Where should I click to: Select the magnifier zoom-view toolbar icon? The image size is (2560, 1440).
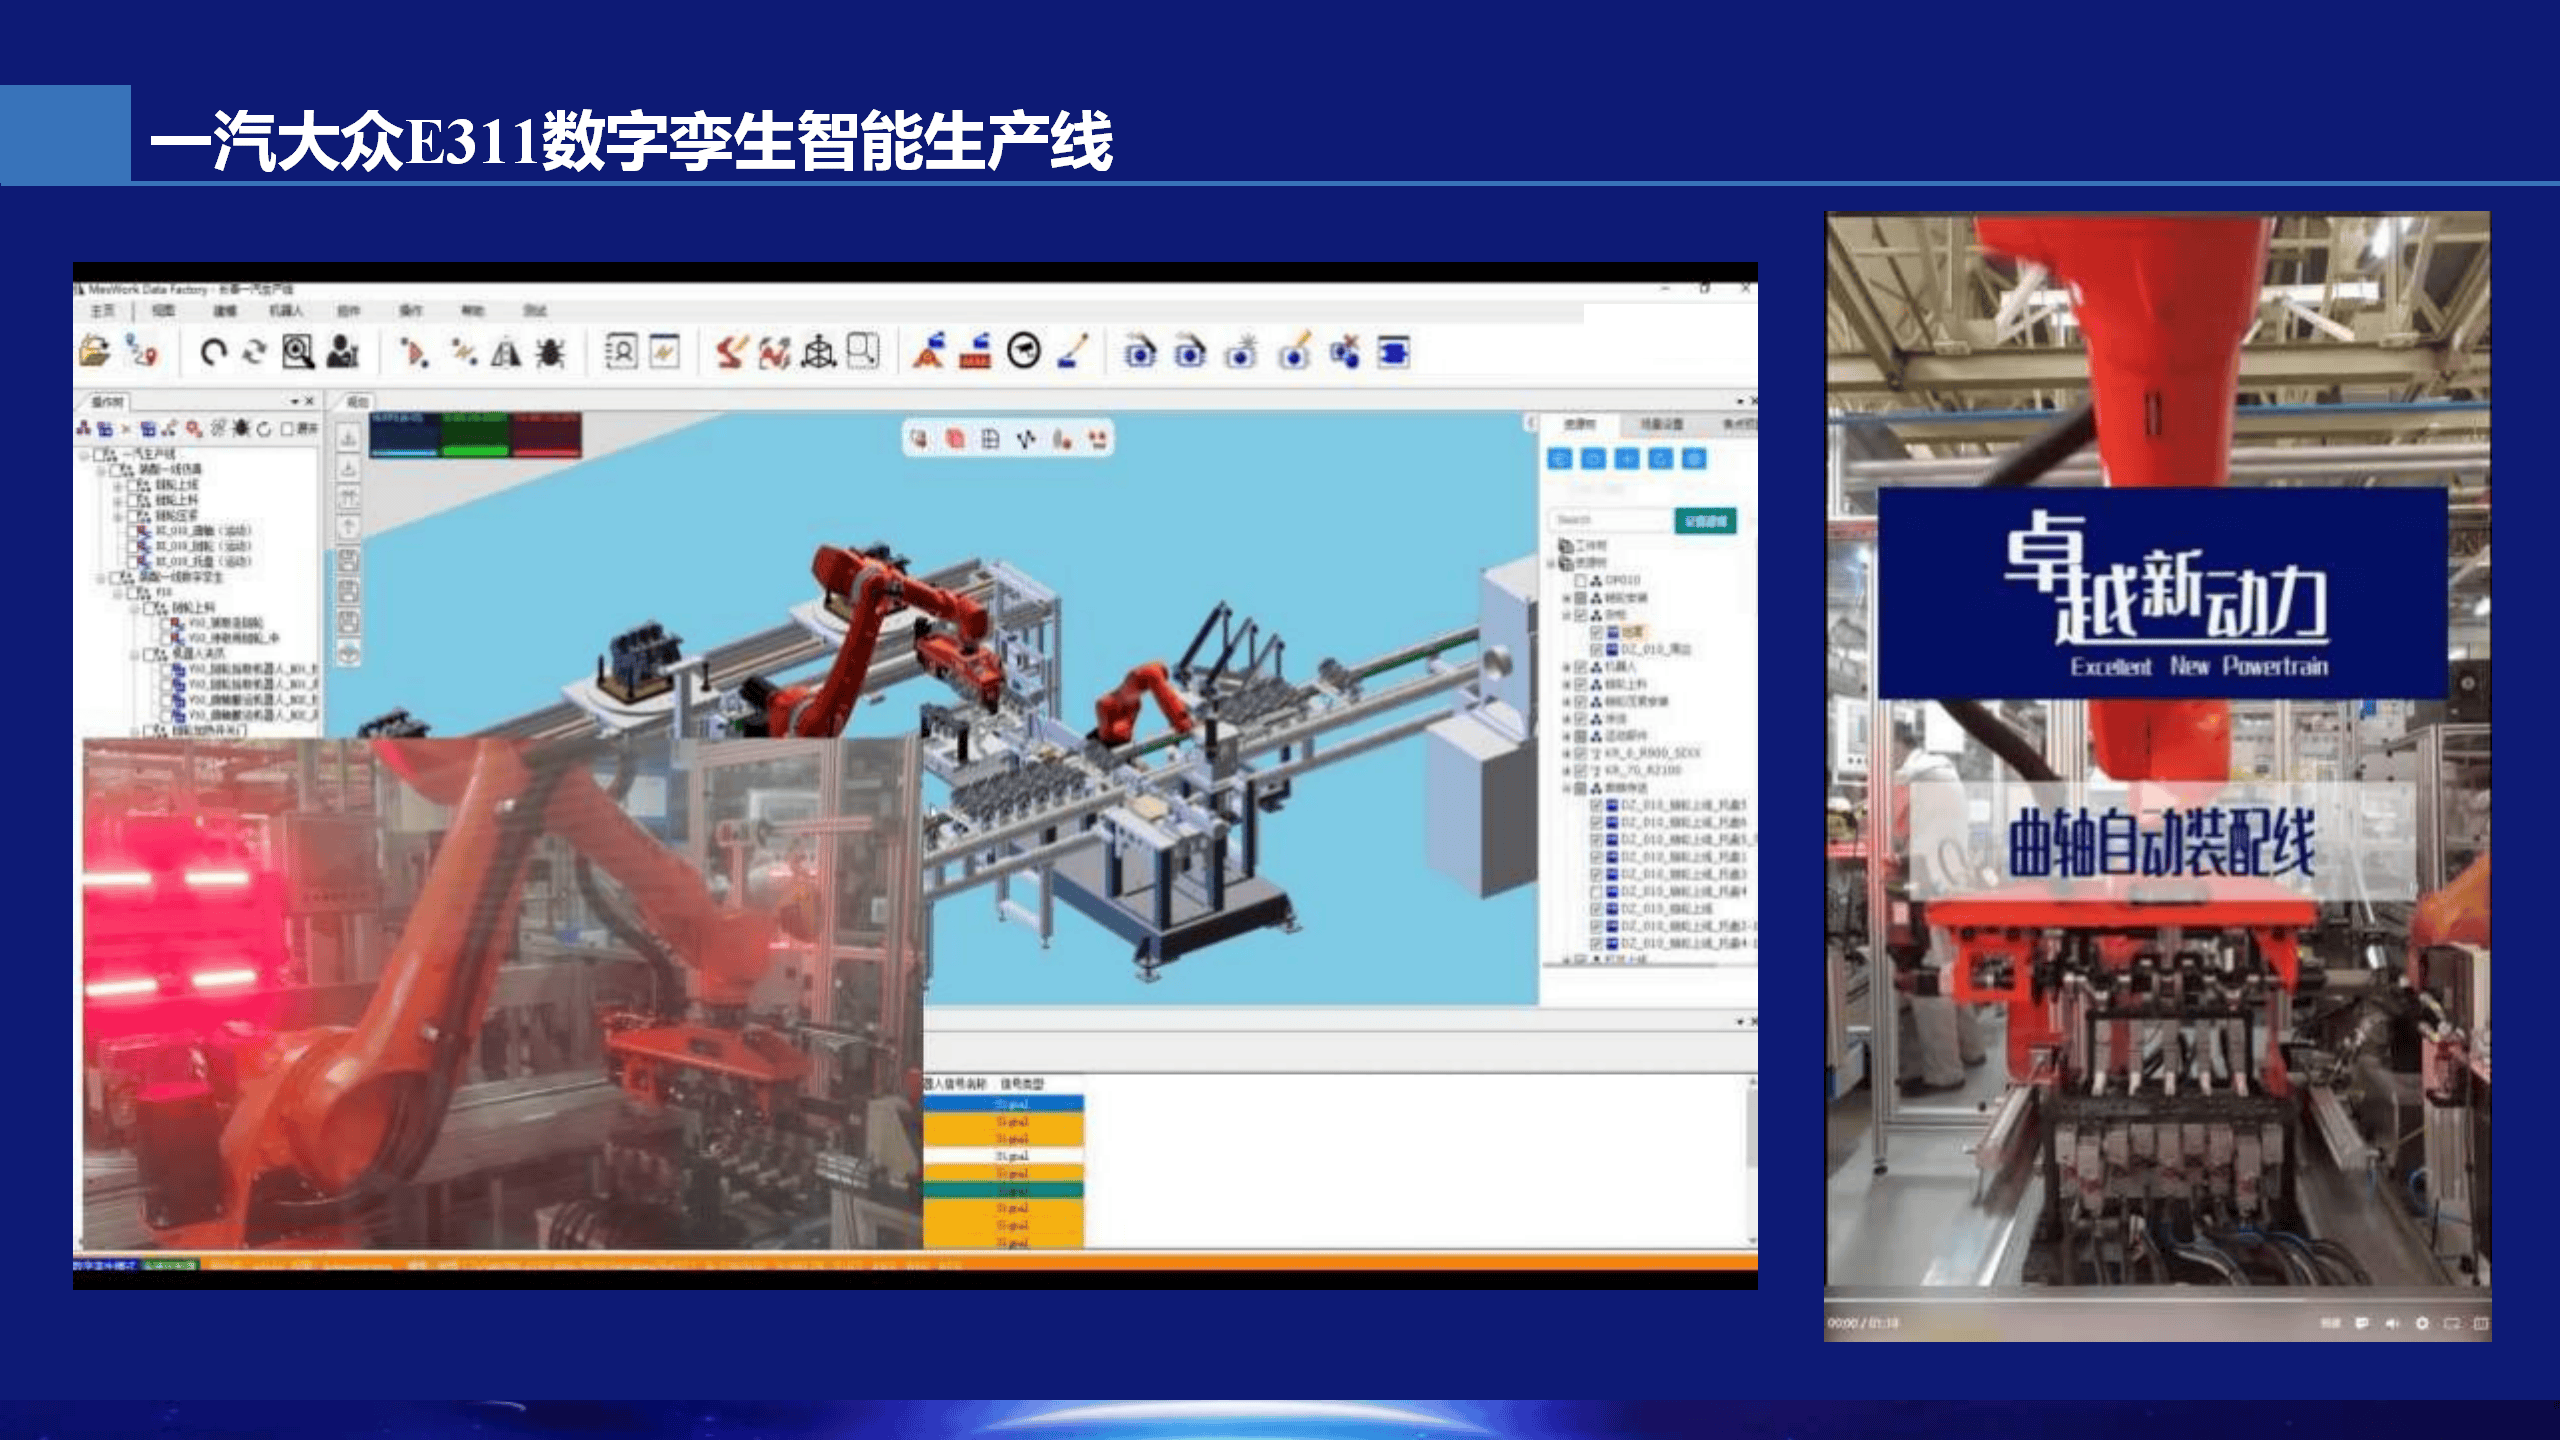click(x=298, y=351)
